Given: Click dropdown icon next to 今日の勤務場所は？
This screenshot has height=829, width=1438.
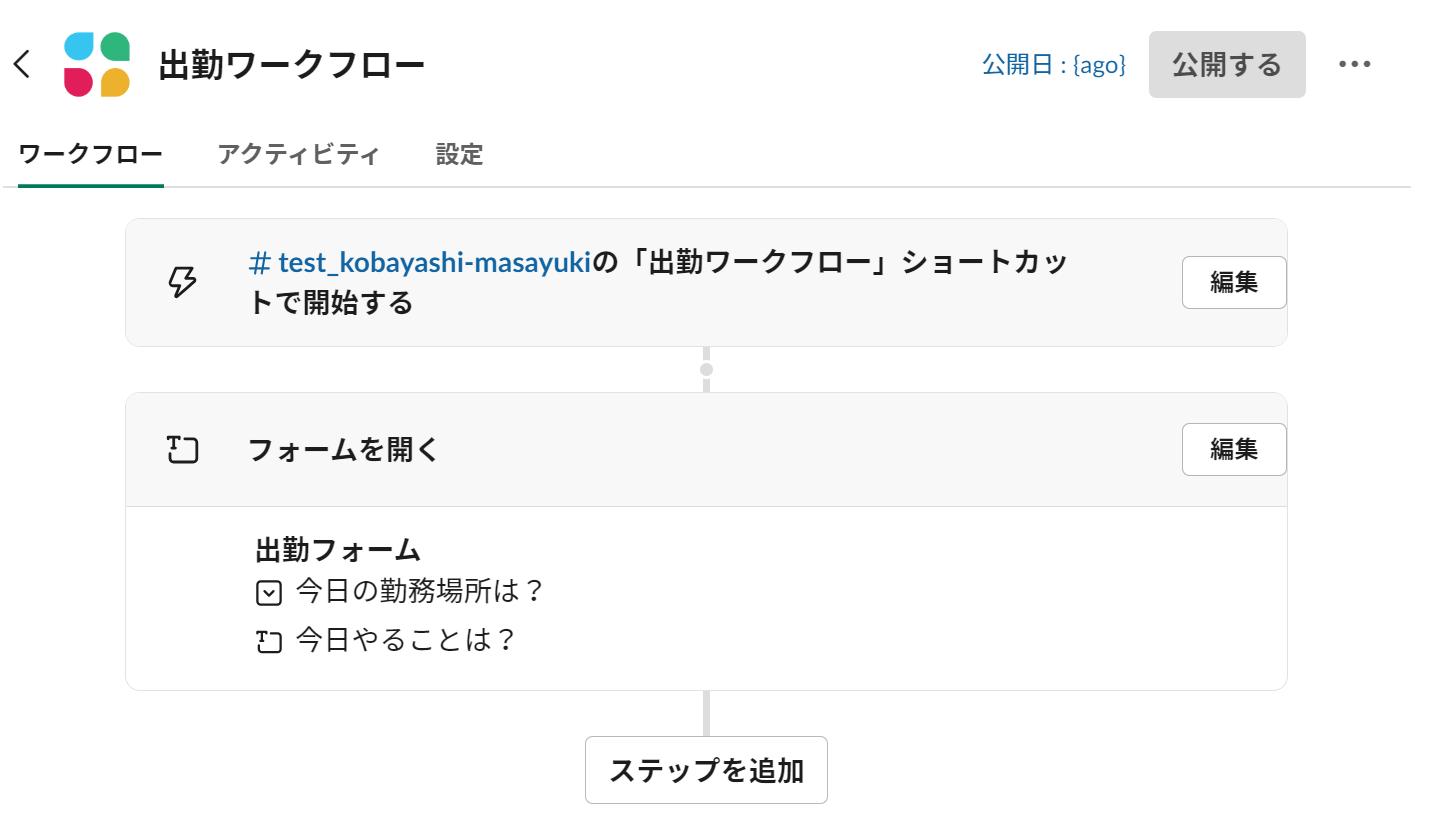Looking at the screenshot, I should tap(269, 594).
